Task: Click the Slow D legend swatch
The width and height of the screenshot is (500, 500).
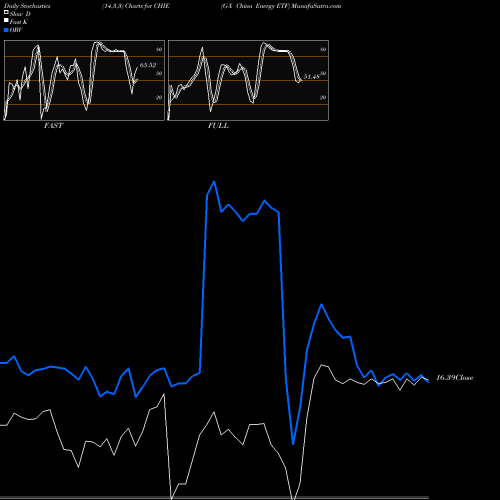Action: click(x=6, y=13)
